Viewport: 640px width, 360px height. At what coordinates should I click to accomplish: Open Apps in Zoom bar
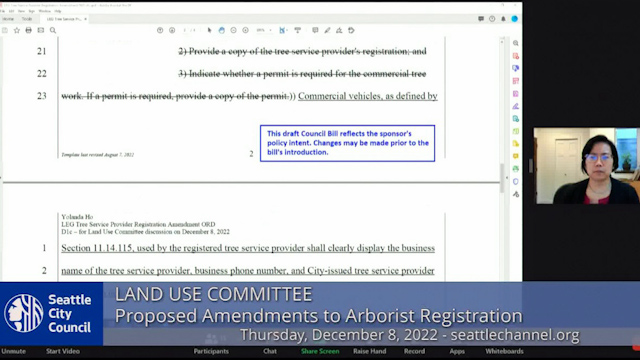click(x=457, y=351)
